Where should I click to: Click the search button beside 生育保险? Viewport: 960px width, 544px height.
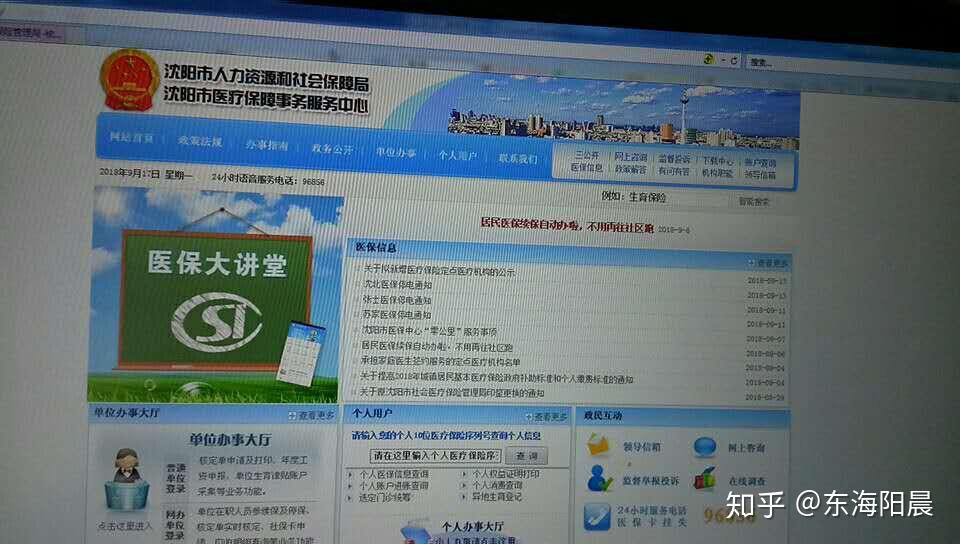pyautogui.click(x=754, y=202)
